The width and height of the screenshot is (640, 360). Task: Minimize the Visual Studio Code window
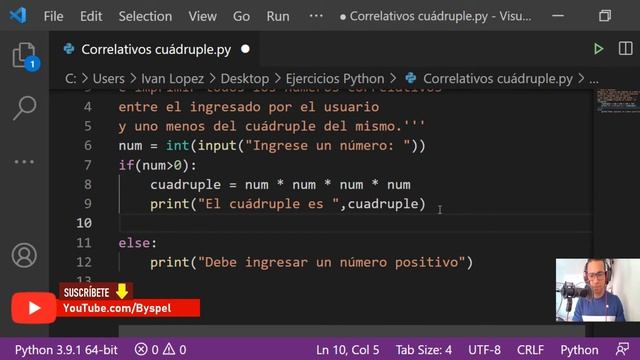(558, 16)
